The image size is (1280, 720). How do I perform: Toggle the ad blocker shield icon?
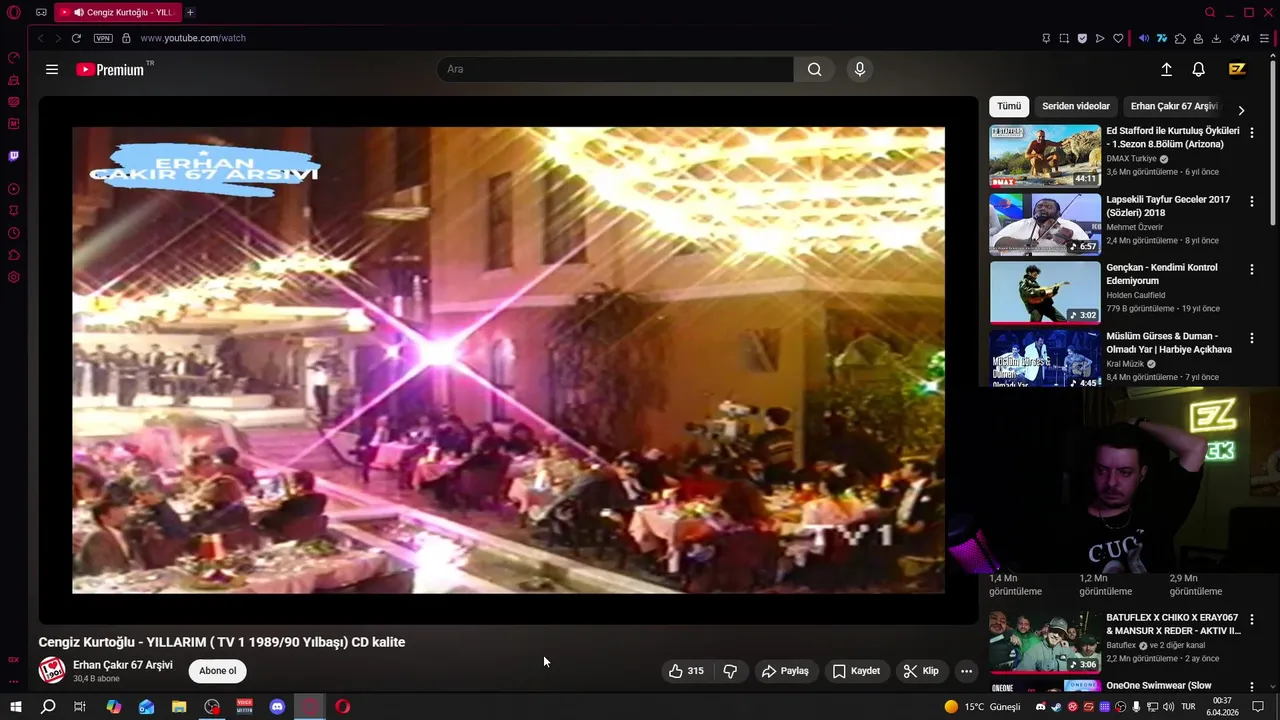(1082, 38)
